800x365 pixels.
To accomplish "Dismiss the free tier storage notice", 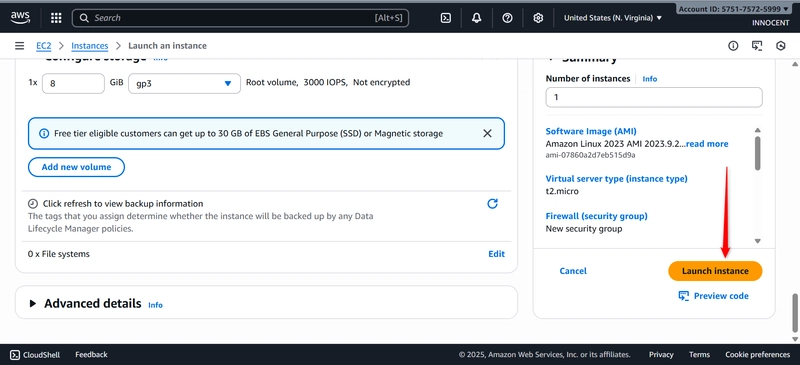I will coord(487,133).
